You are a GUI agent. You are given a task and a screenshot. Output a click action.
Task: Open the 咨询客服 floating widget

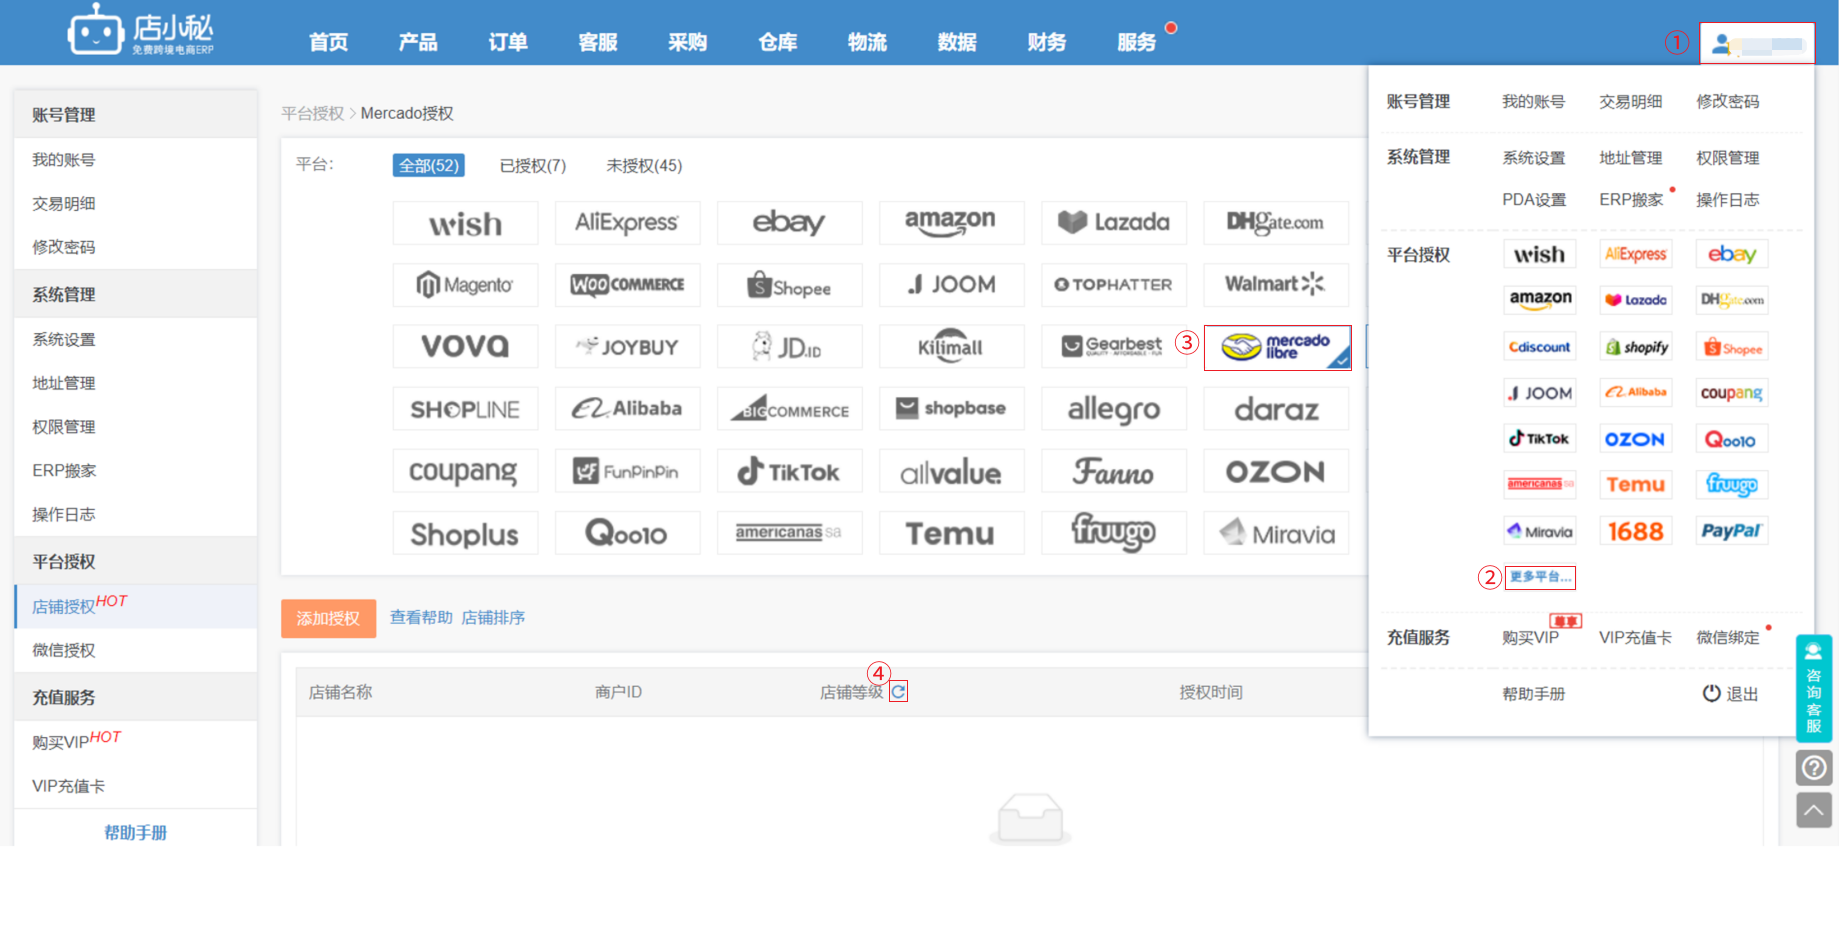point(1814,688)
